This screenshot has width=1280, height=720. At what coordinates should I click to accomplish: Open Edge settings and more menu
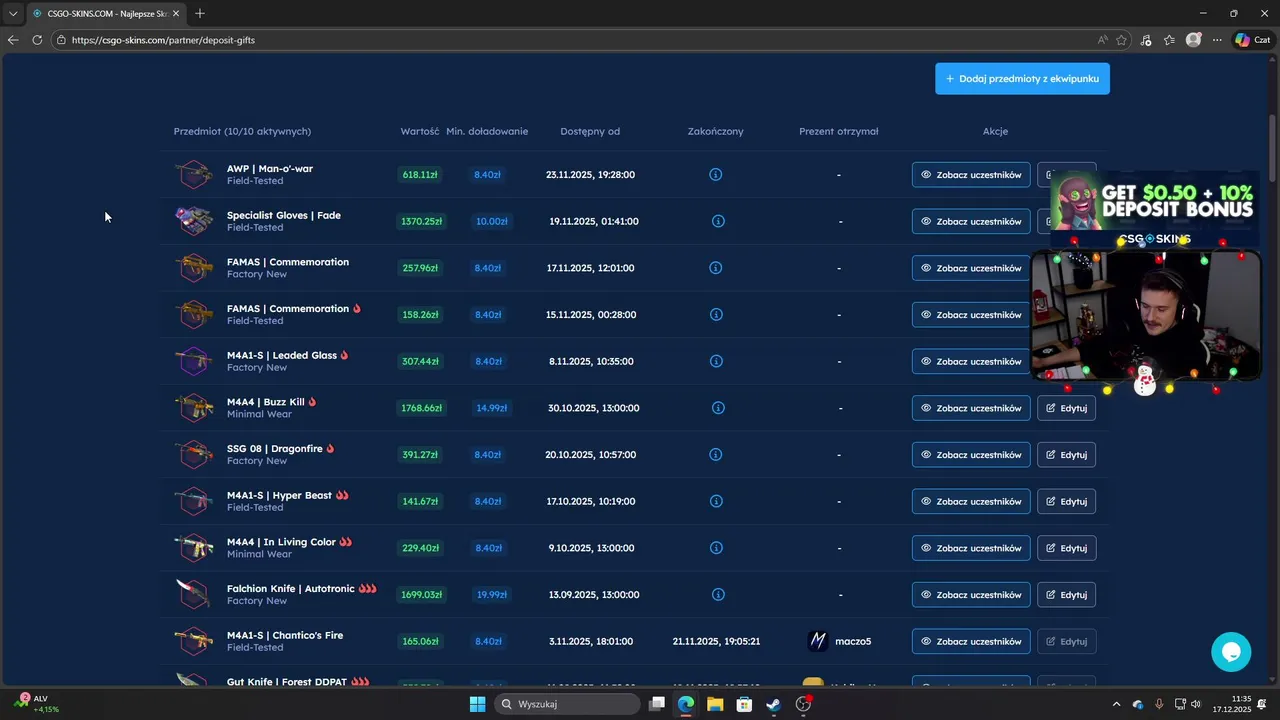click(1217, 40)
